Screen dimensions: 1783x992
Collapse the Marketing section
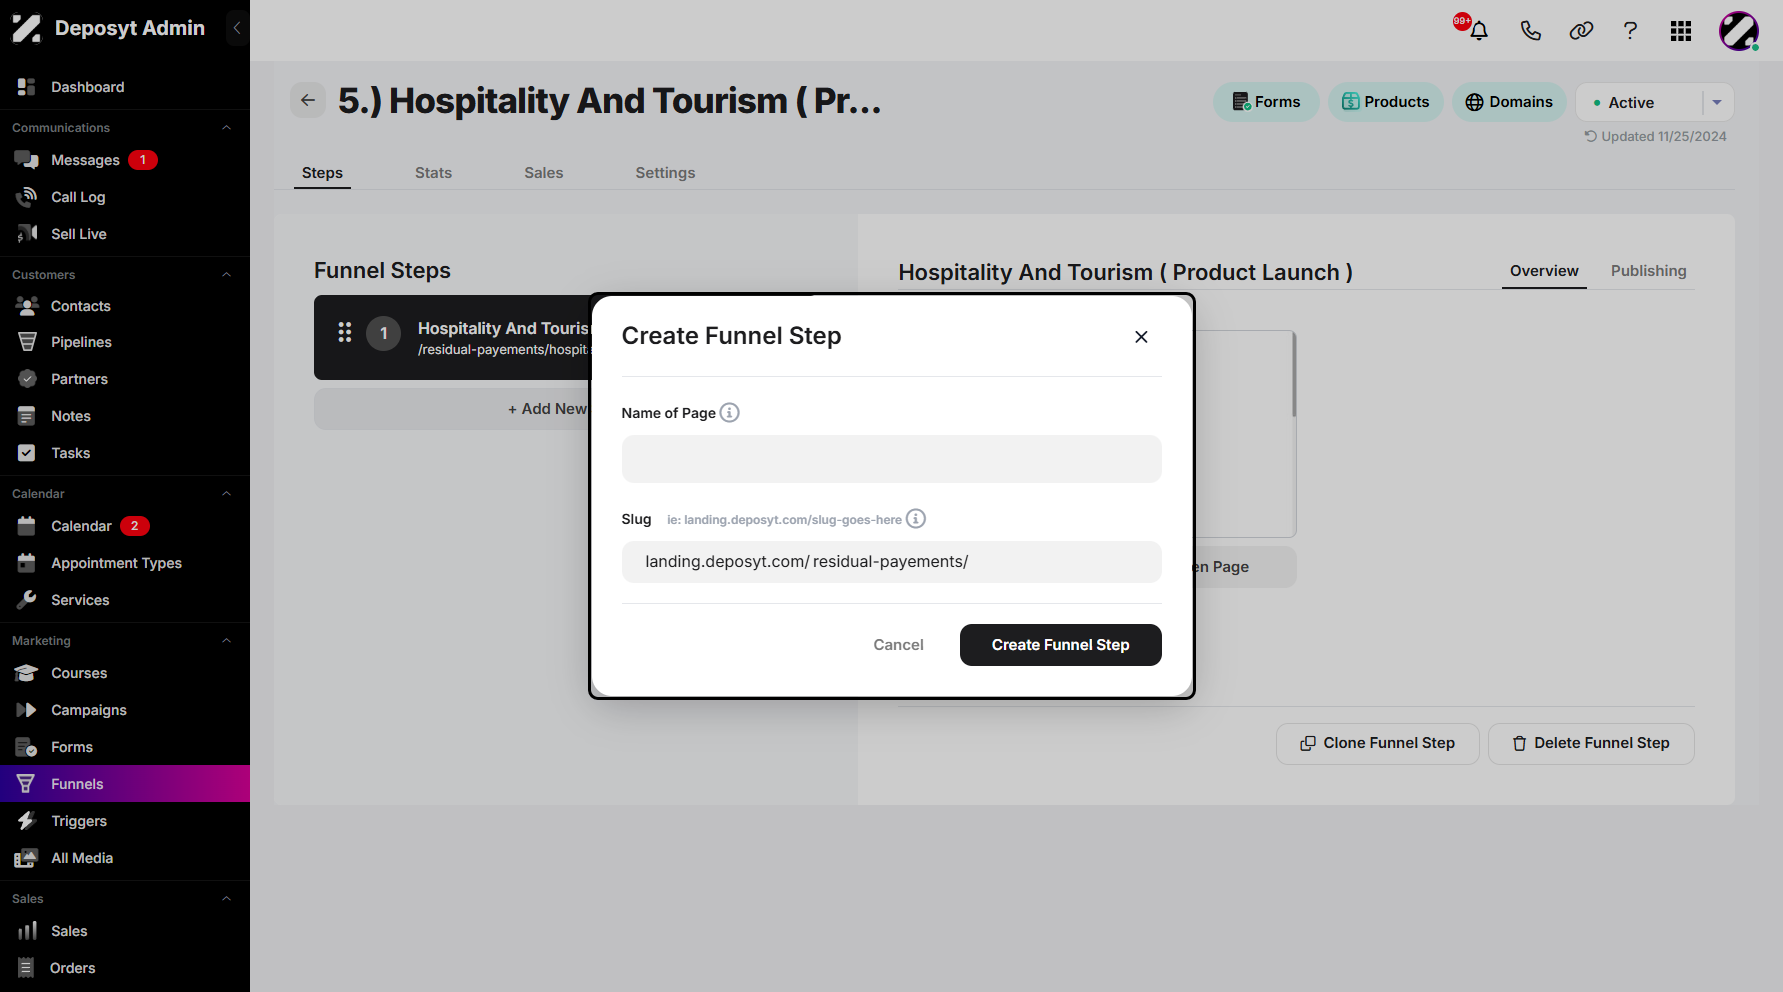point(227,641)
